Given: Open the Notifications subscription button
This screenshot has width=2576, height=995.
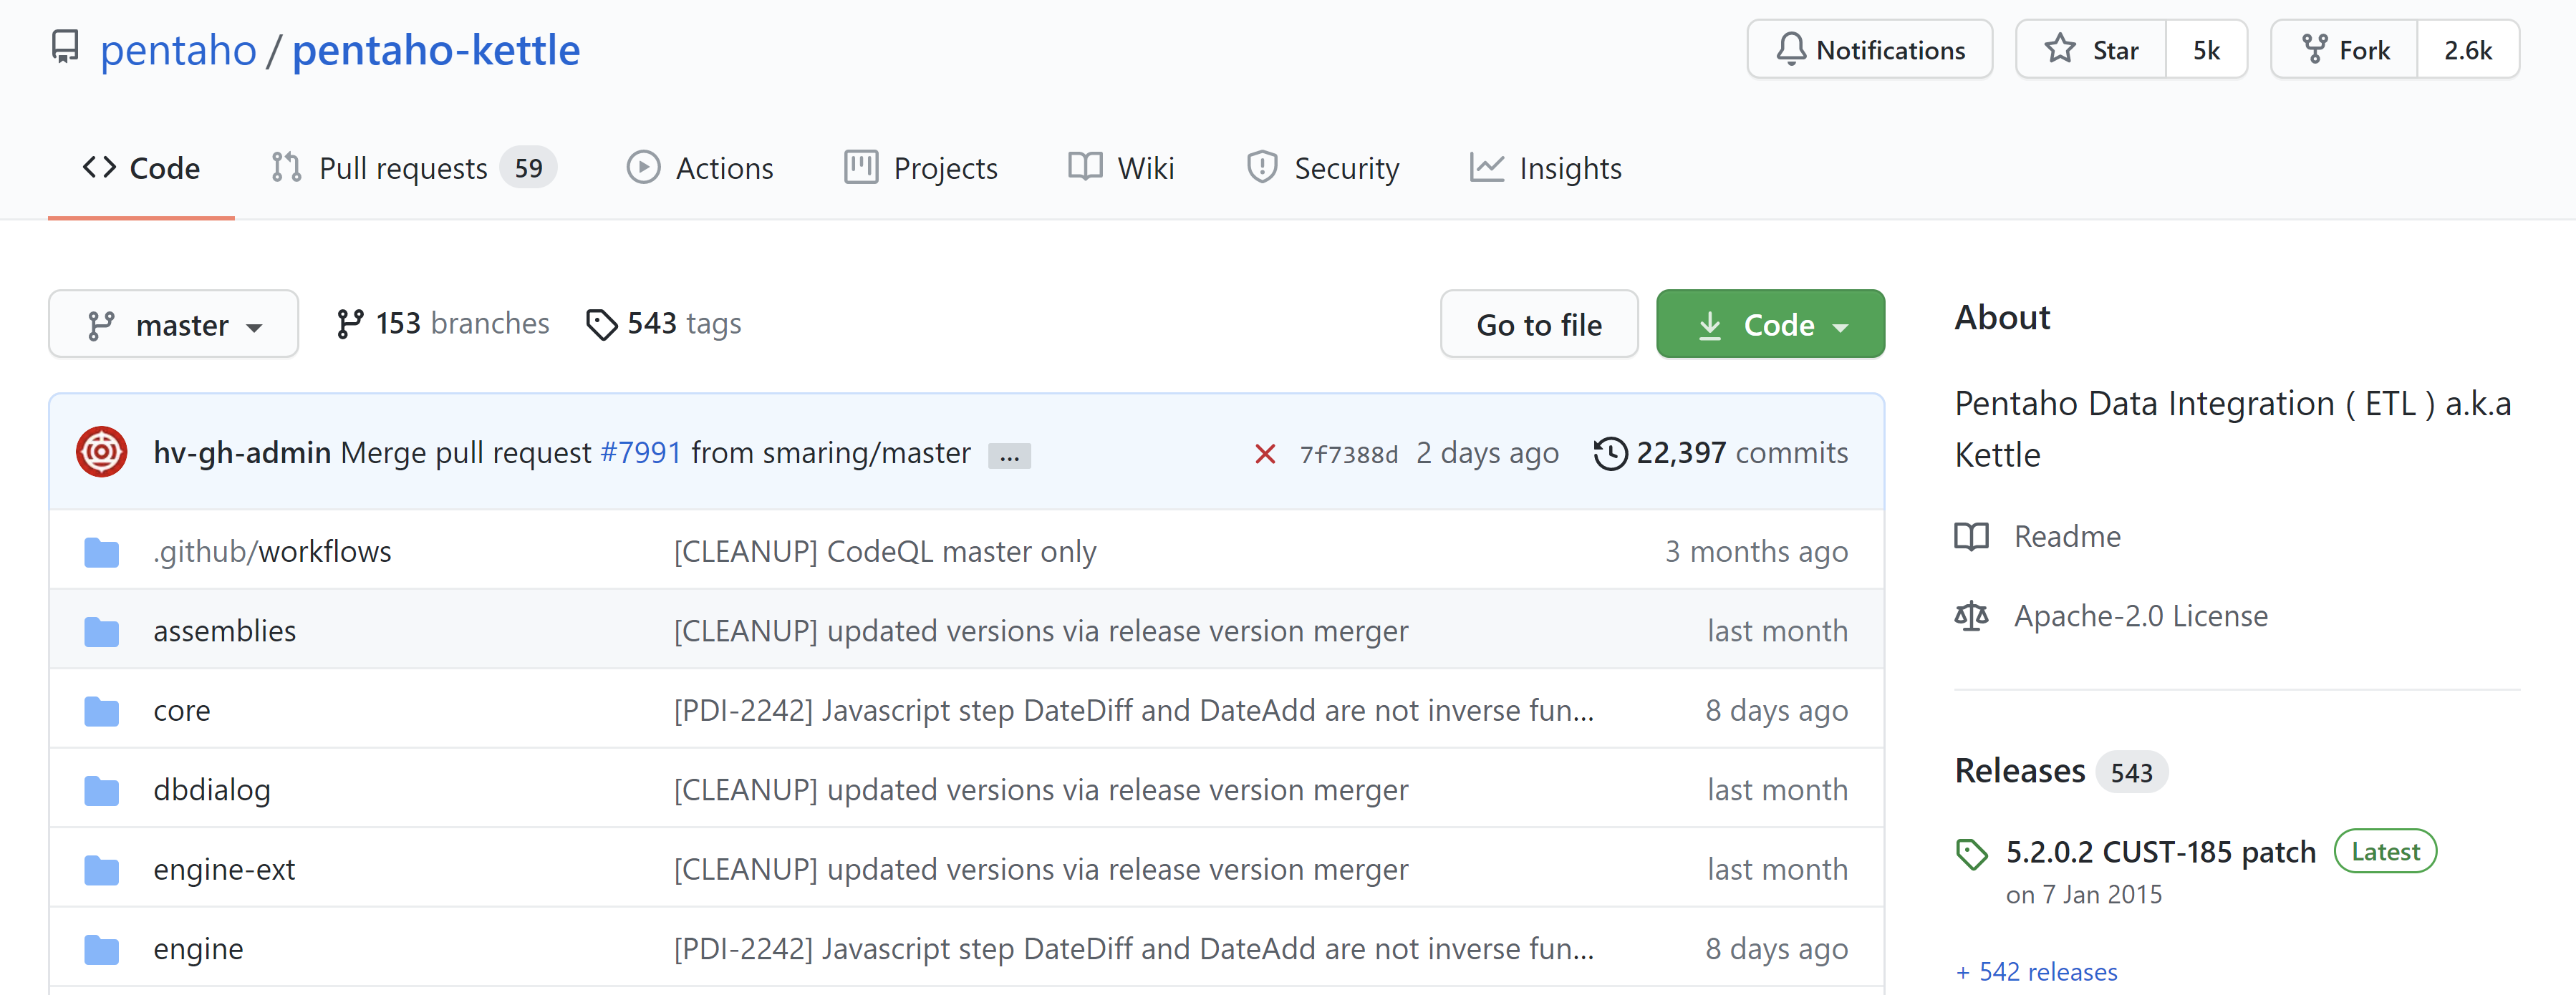Looking at the screenshot, I should 1869,49.
